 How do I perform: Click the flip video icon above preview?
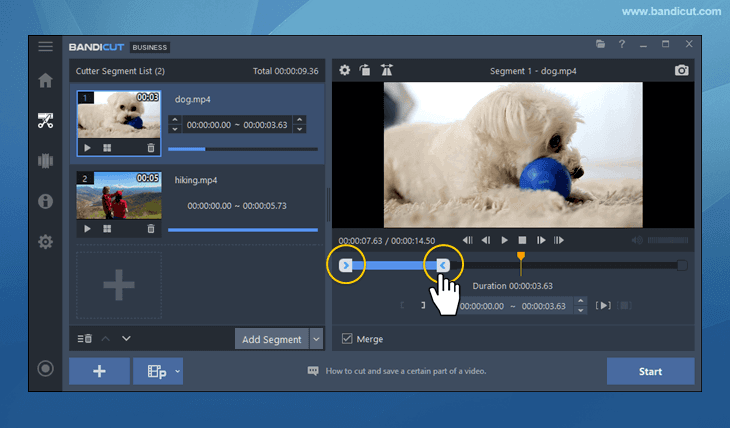point(387,71)
